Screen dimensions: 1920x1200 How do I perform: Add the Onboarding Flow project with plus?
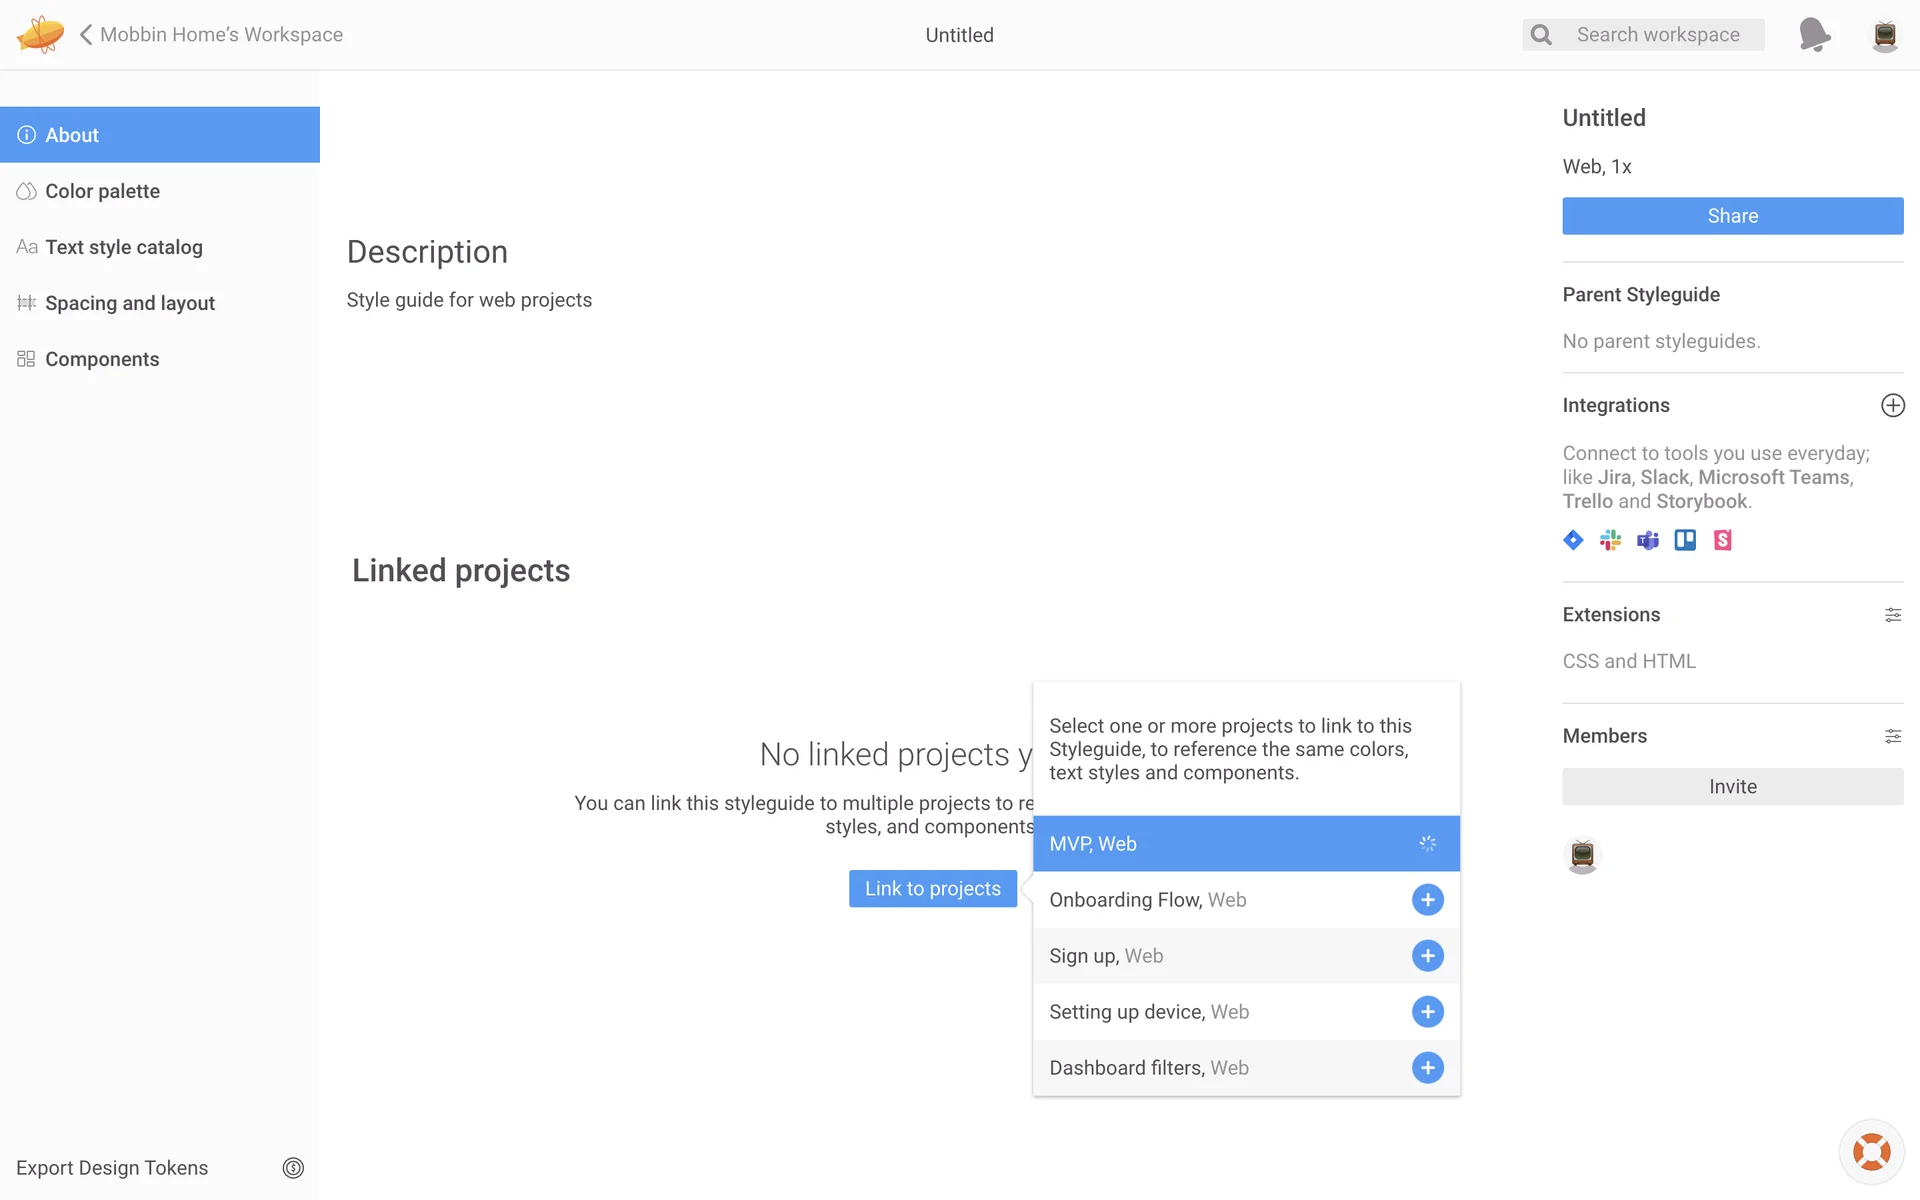click(1427, 900)
